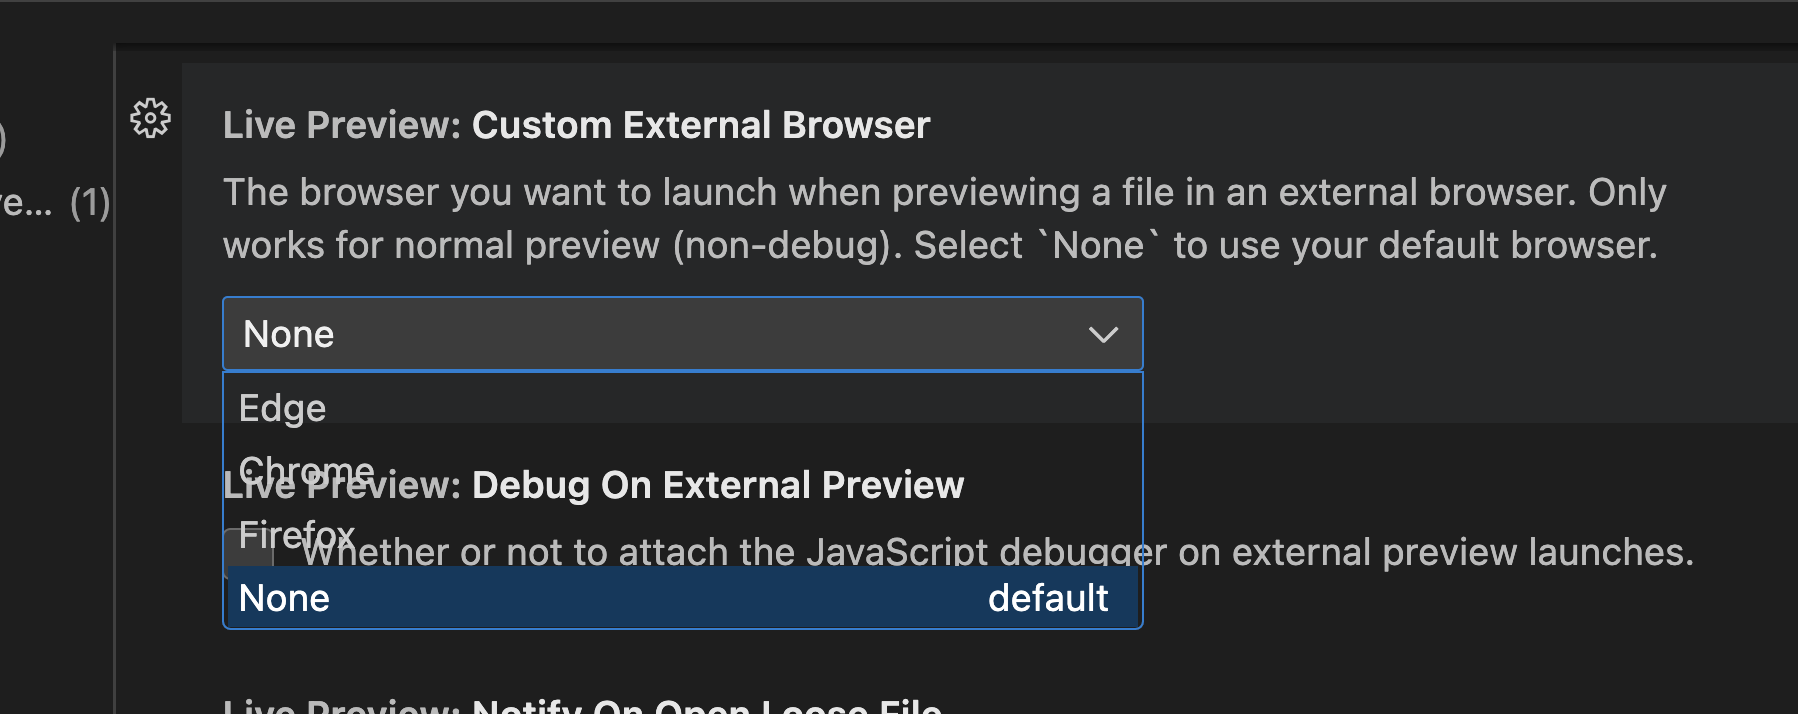Click the settings gear icon beside Custom External Browser

click(x=149, y=118)
